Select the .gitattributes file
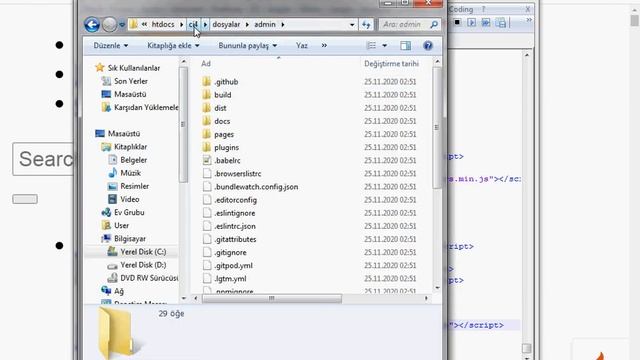 pos(235,239)
